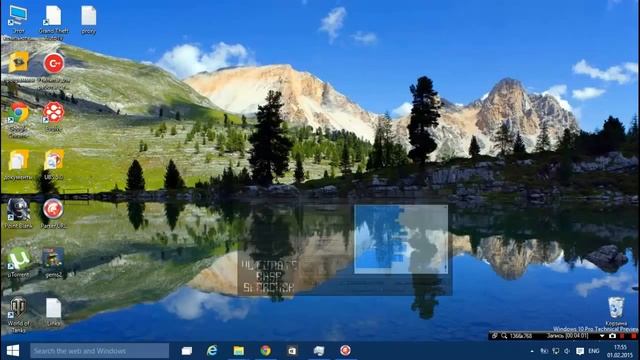Open Task View from the taskbar

click(187, 351)
